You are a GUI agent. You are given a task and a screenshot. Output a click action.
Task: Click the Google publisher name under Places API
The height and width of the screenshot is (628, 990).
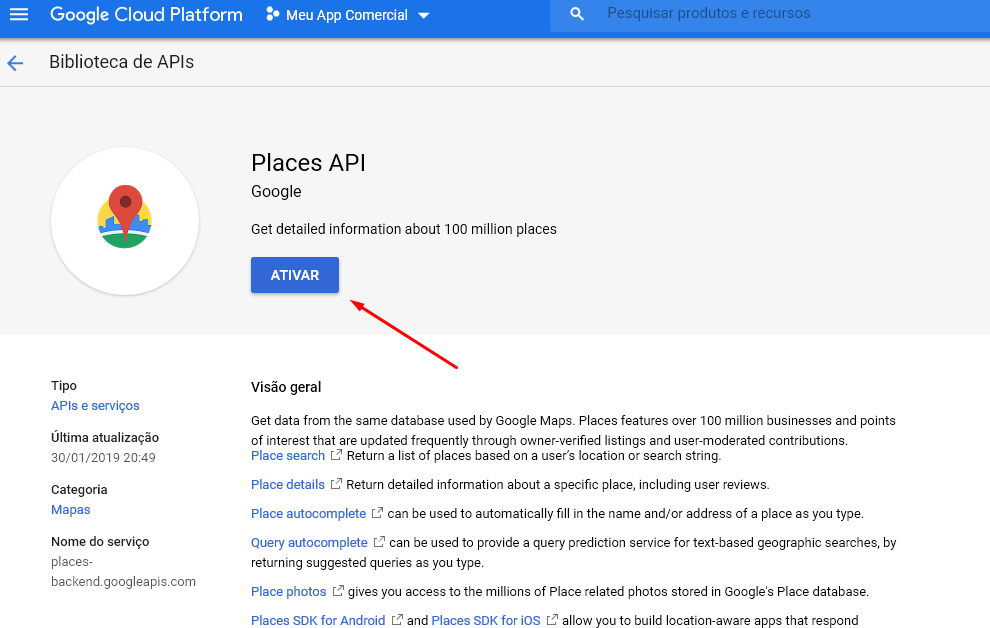pos(276,191)
